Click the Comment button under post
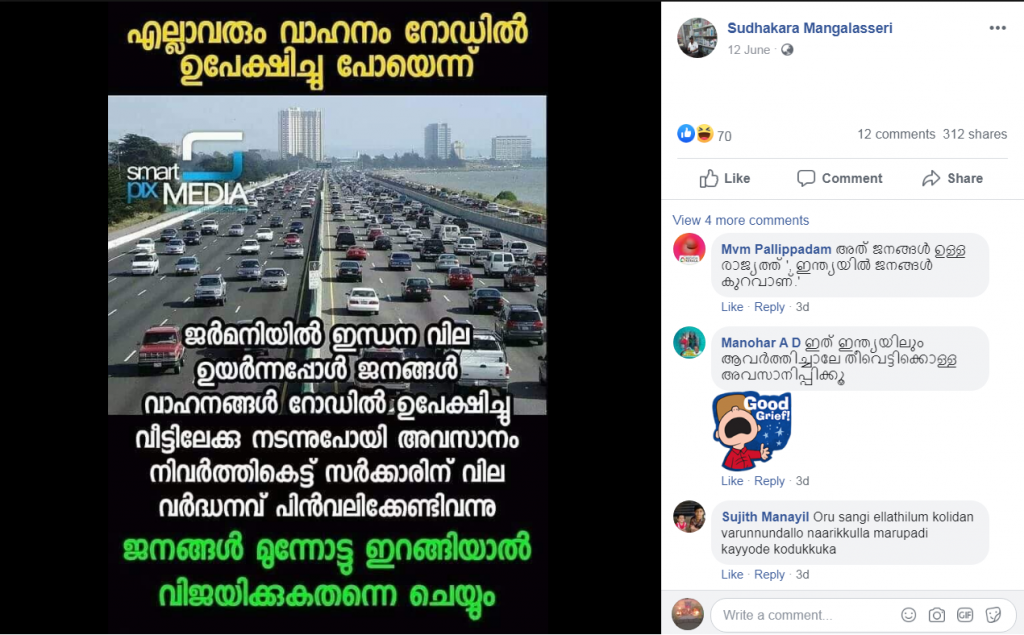 [x=839, y=178]
